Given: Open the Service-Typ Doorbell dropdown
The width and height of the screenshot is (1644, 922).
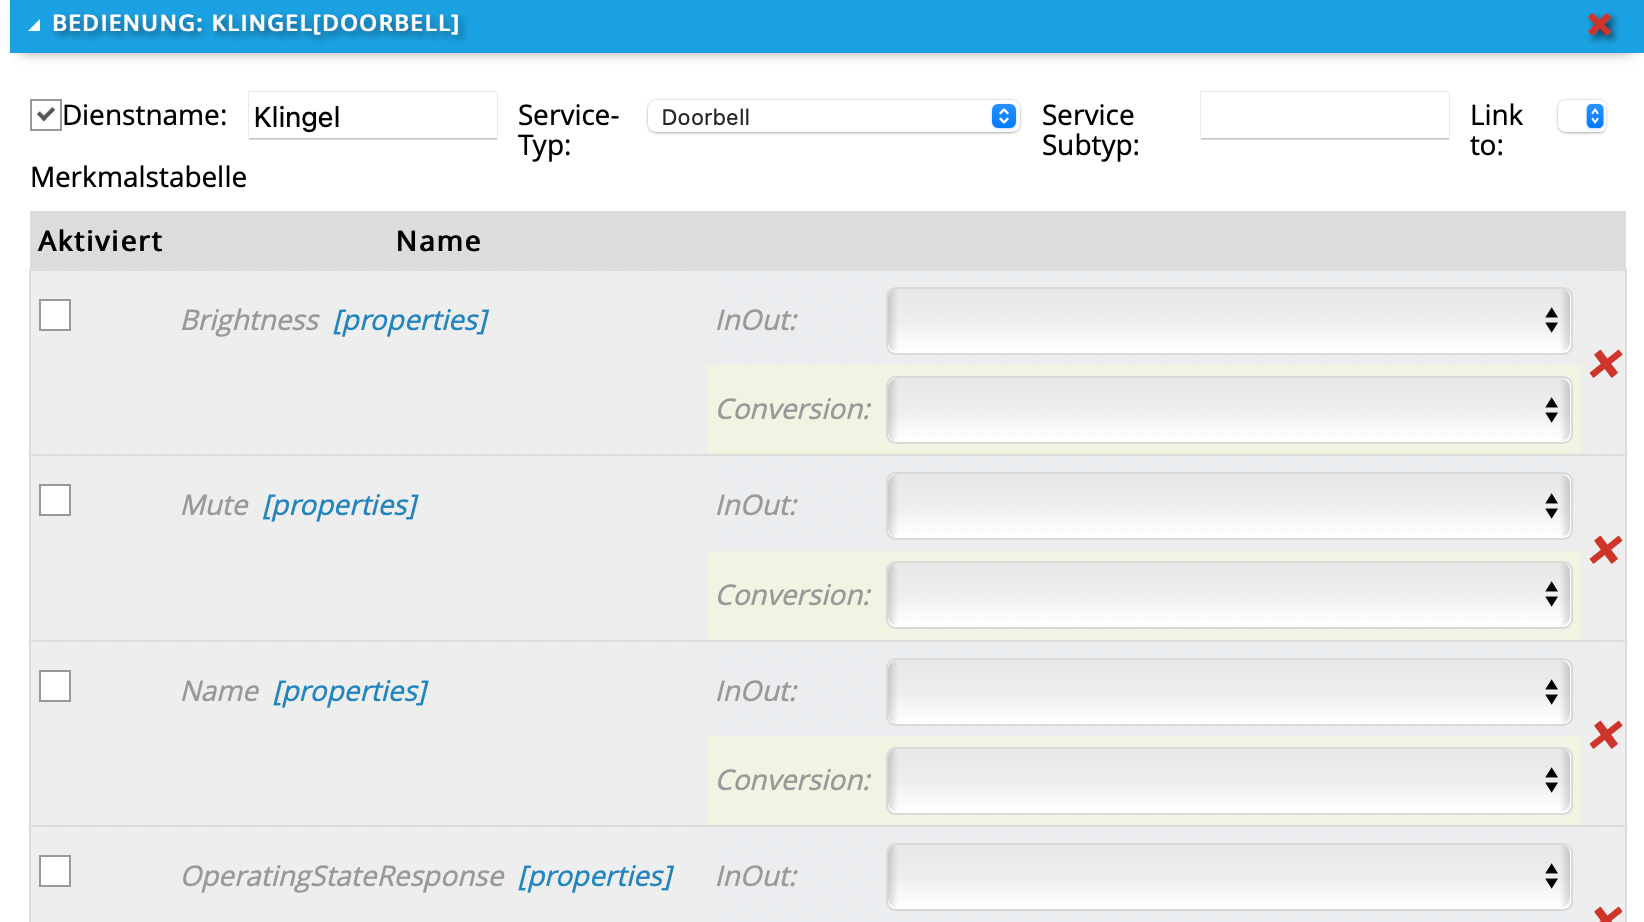Looking at the screenshot, I should coord(832,117).
